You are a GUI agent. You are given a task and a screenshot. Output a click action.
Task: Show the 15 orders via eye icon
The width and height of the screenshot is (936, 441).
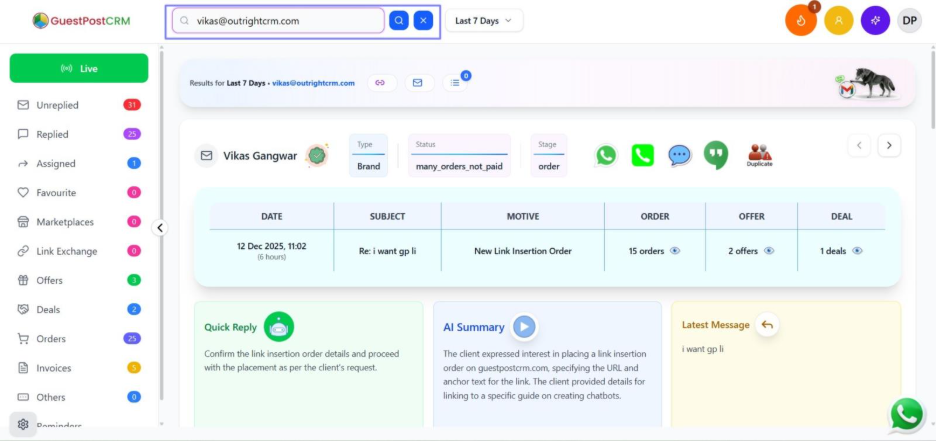[x=675, y=251]
